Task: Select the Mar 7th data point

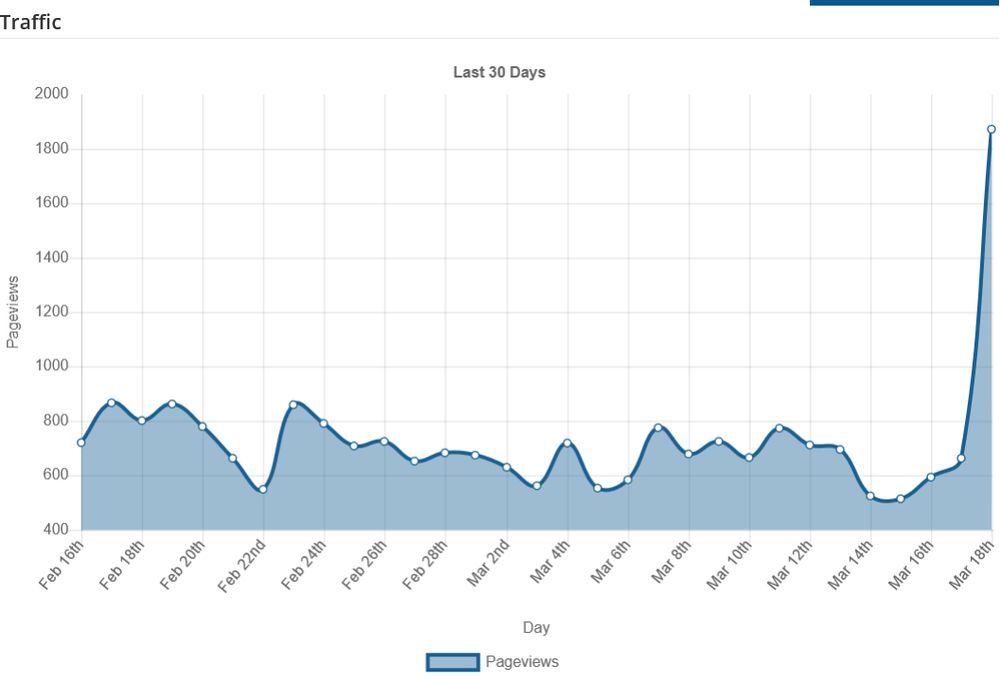Action: tap(658, 427)
